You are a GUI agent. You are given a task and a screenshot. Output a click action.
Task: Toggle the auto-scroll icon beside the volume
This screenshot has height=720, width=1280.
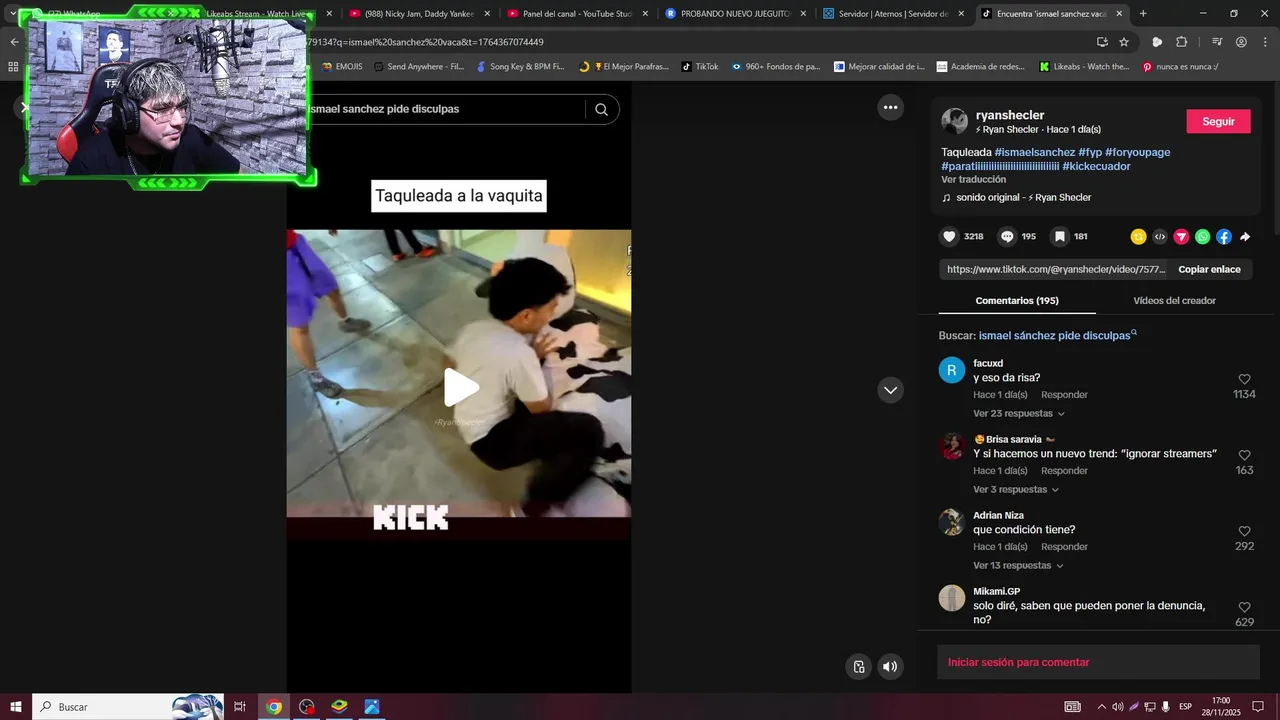click(858, 667)
